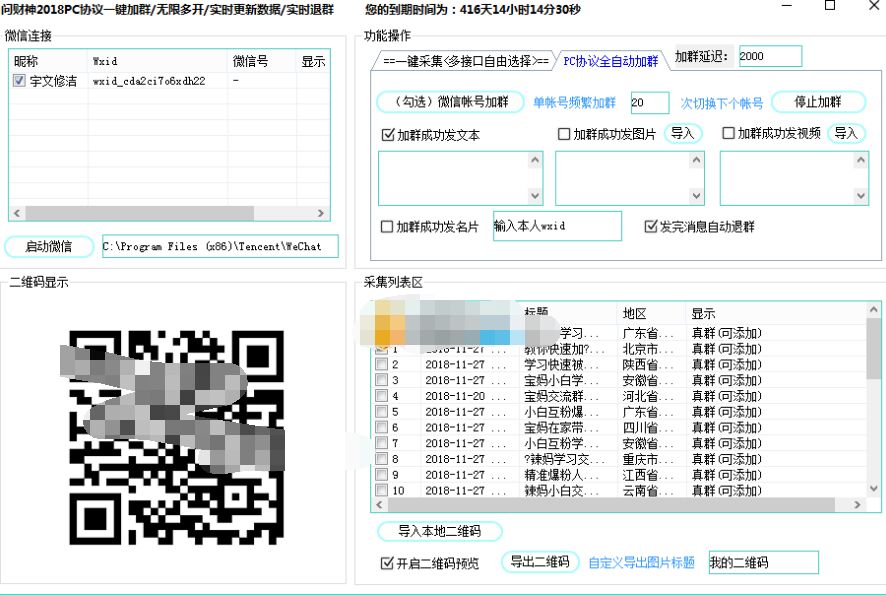
Task: Toggle 加群成功发文本 checkbox
Action: click(x=388, y=135)
